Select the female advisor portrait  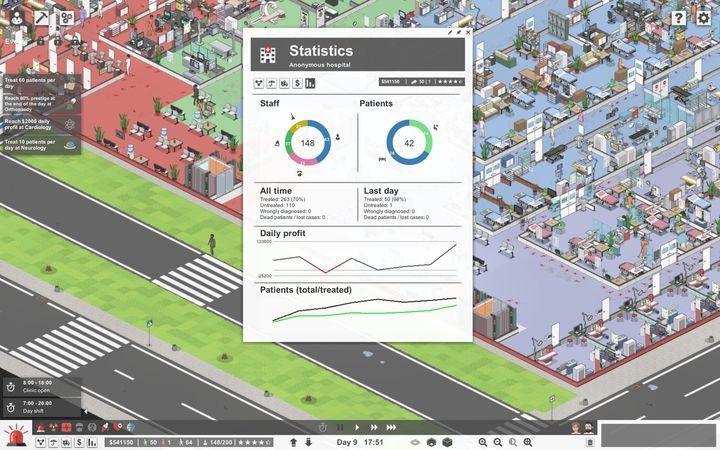point(575,428)
